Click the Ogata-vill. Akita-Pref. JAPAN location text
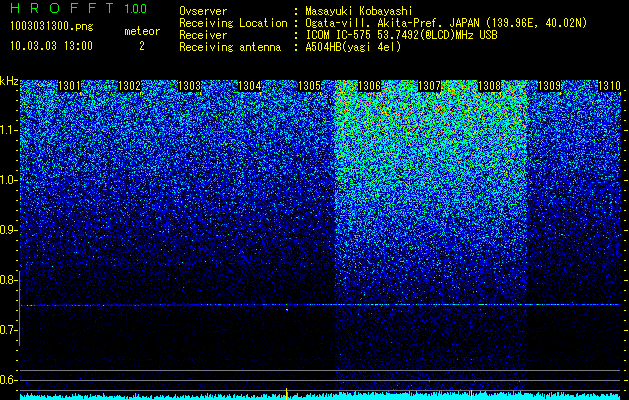The width and height of the screenshot is (629, 400). tap(446, 23)
